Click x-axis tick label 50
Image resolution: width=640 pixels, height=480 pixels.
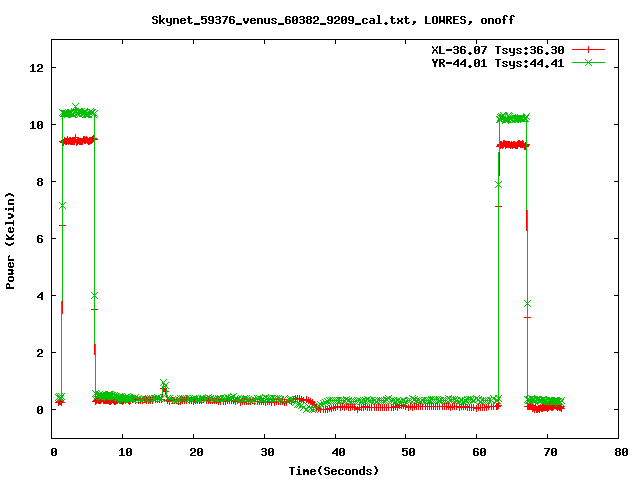(x=408, y=452)
